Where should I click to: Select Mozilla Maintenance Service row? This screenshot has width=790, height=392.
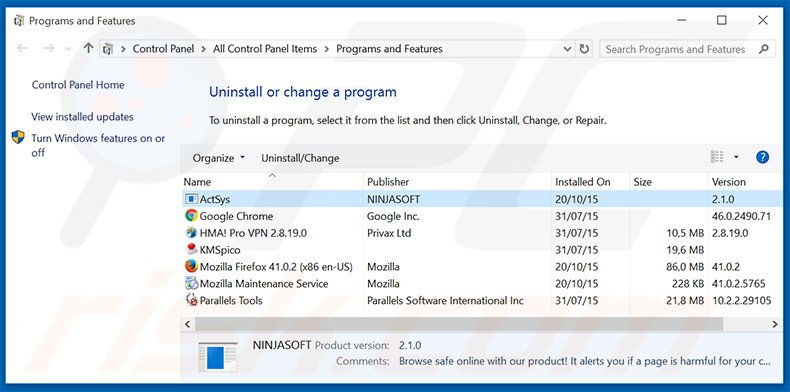(x=482, y=283)
